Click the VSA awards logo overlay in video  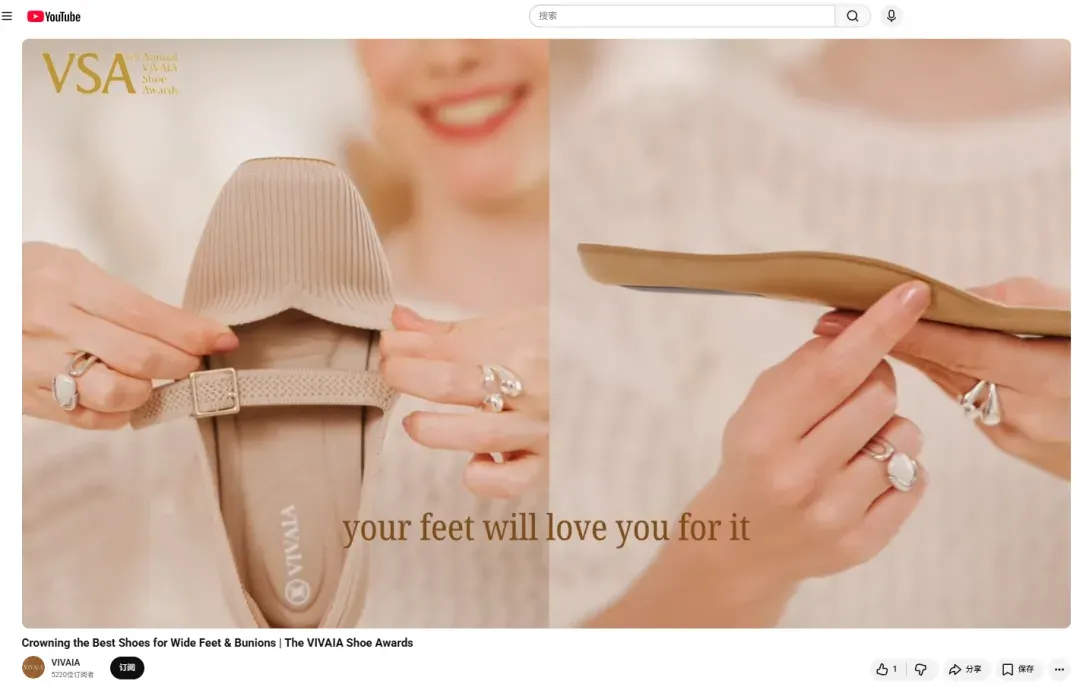[x=110, y=72]
